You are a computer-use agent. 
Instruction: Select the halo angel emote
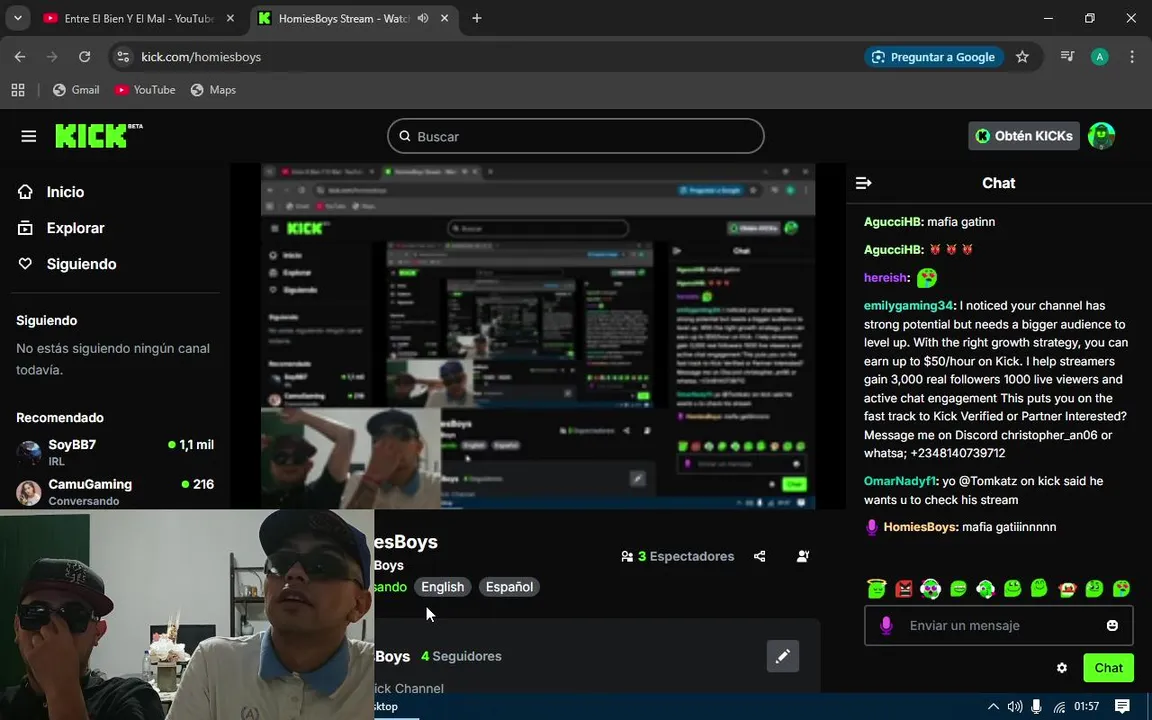pos(876,588)
